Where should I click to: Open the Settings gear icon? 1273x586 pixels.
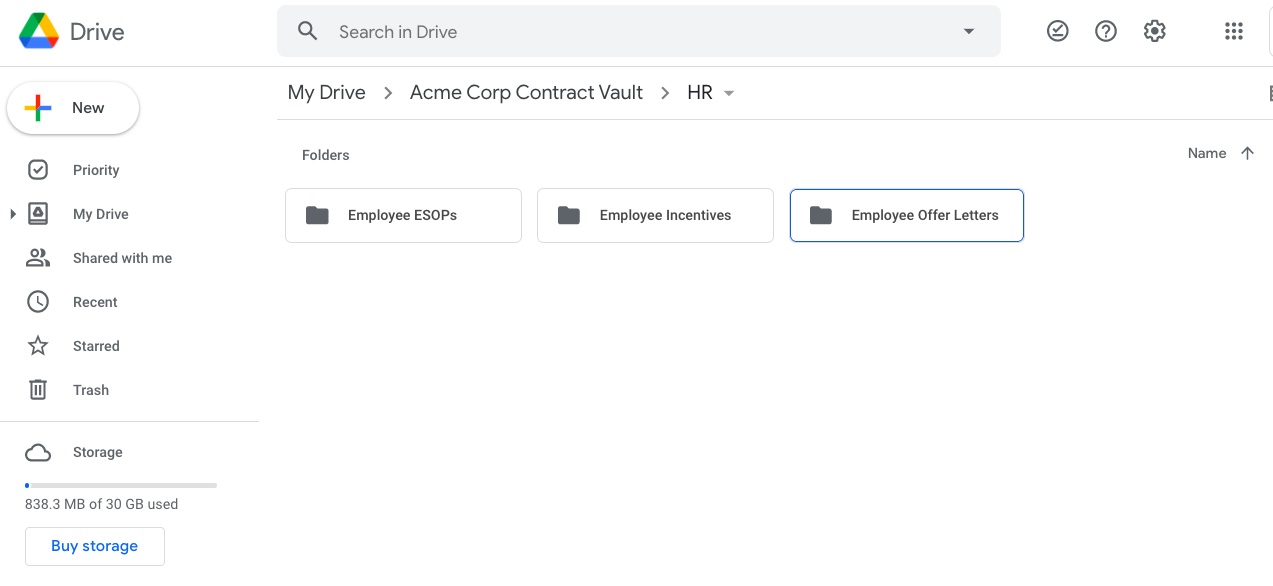coord(1155,31)
